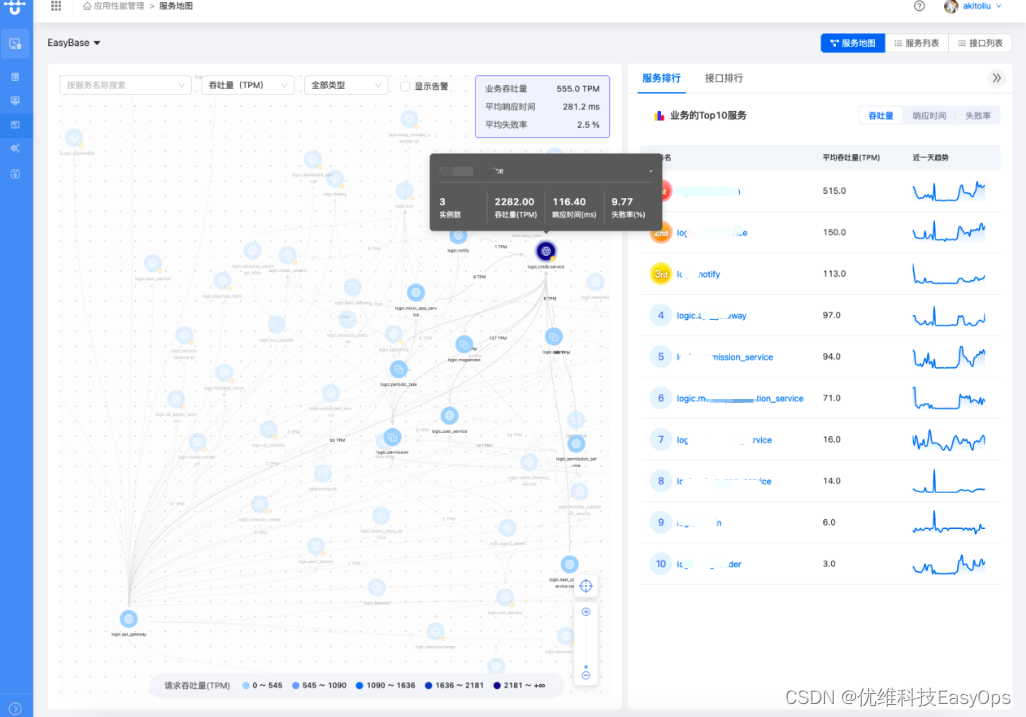1026x717 pixels.
Task: Select the logic.user_service node
Action: 450,416
